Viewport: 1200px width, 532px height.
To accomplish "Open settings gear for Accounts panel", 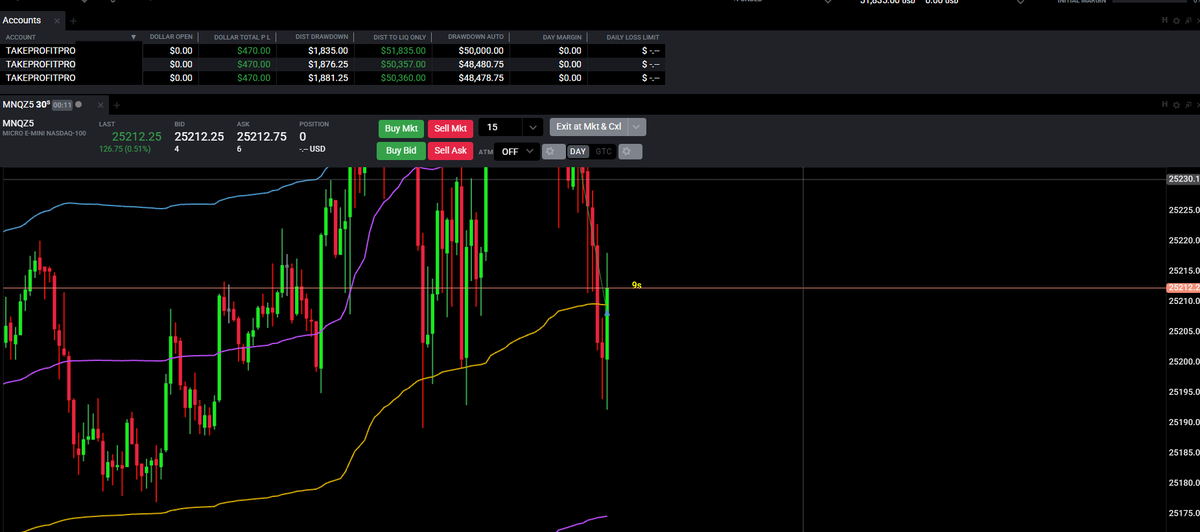I will pos(1175,20).
